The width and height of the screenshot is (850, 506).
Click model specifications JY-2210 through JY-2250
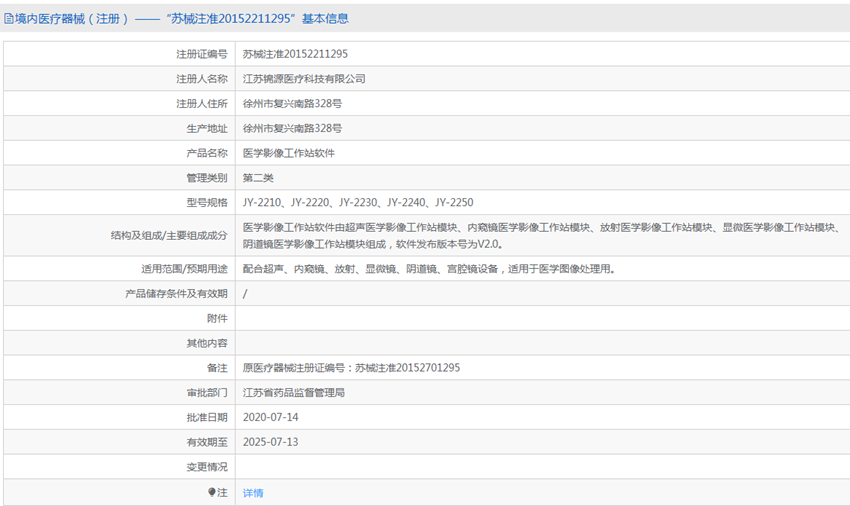click(358, 203)
